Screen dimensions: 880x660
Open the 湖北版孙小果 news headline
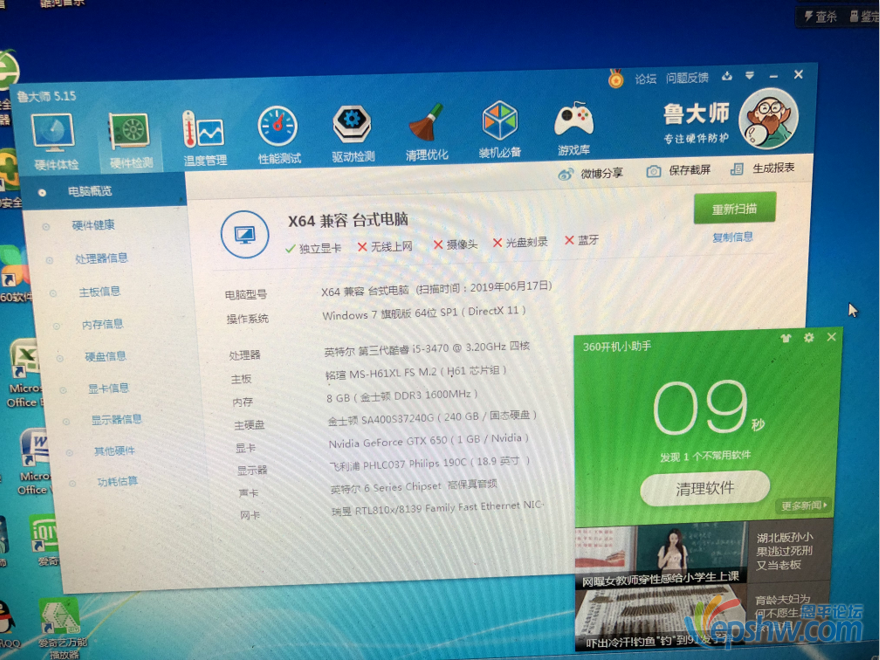tap(783, 551)
